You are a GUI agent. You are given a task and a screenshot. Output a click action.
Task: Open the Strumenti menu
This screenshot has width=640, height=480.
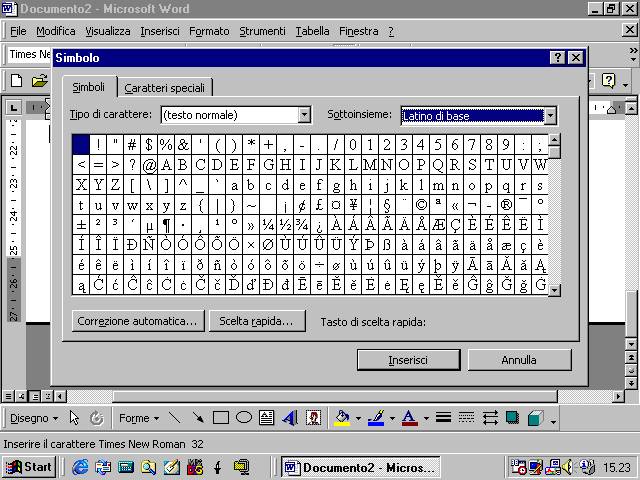click(262, 31)
